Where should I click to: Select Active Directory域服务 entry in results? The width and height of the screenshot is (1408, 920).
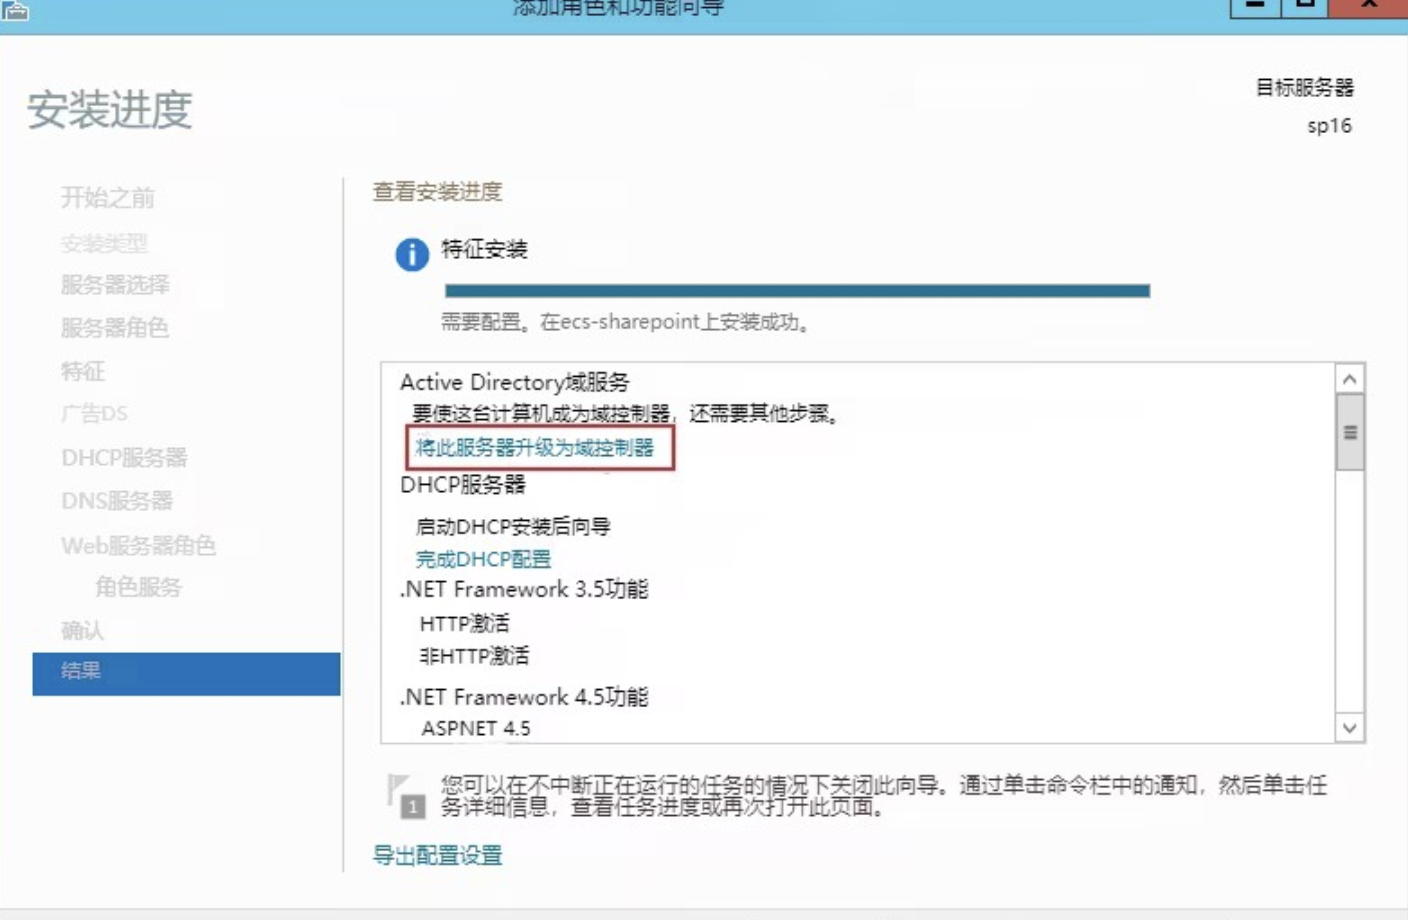(515, 382)
